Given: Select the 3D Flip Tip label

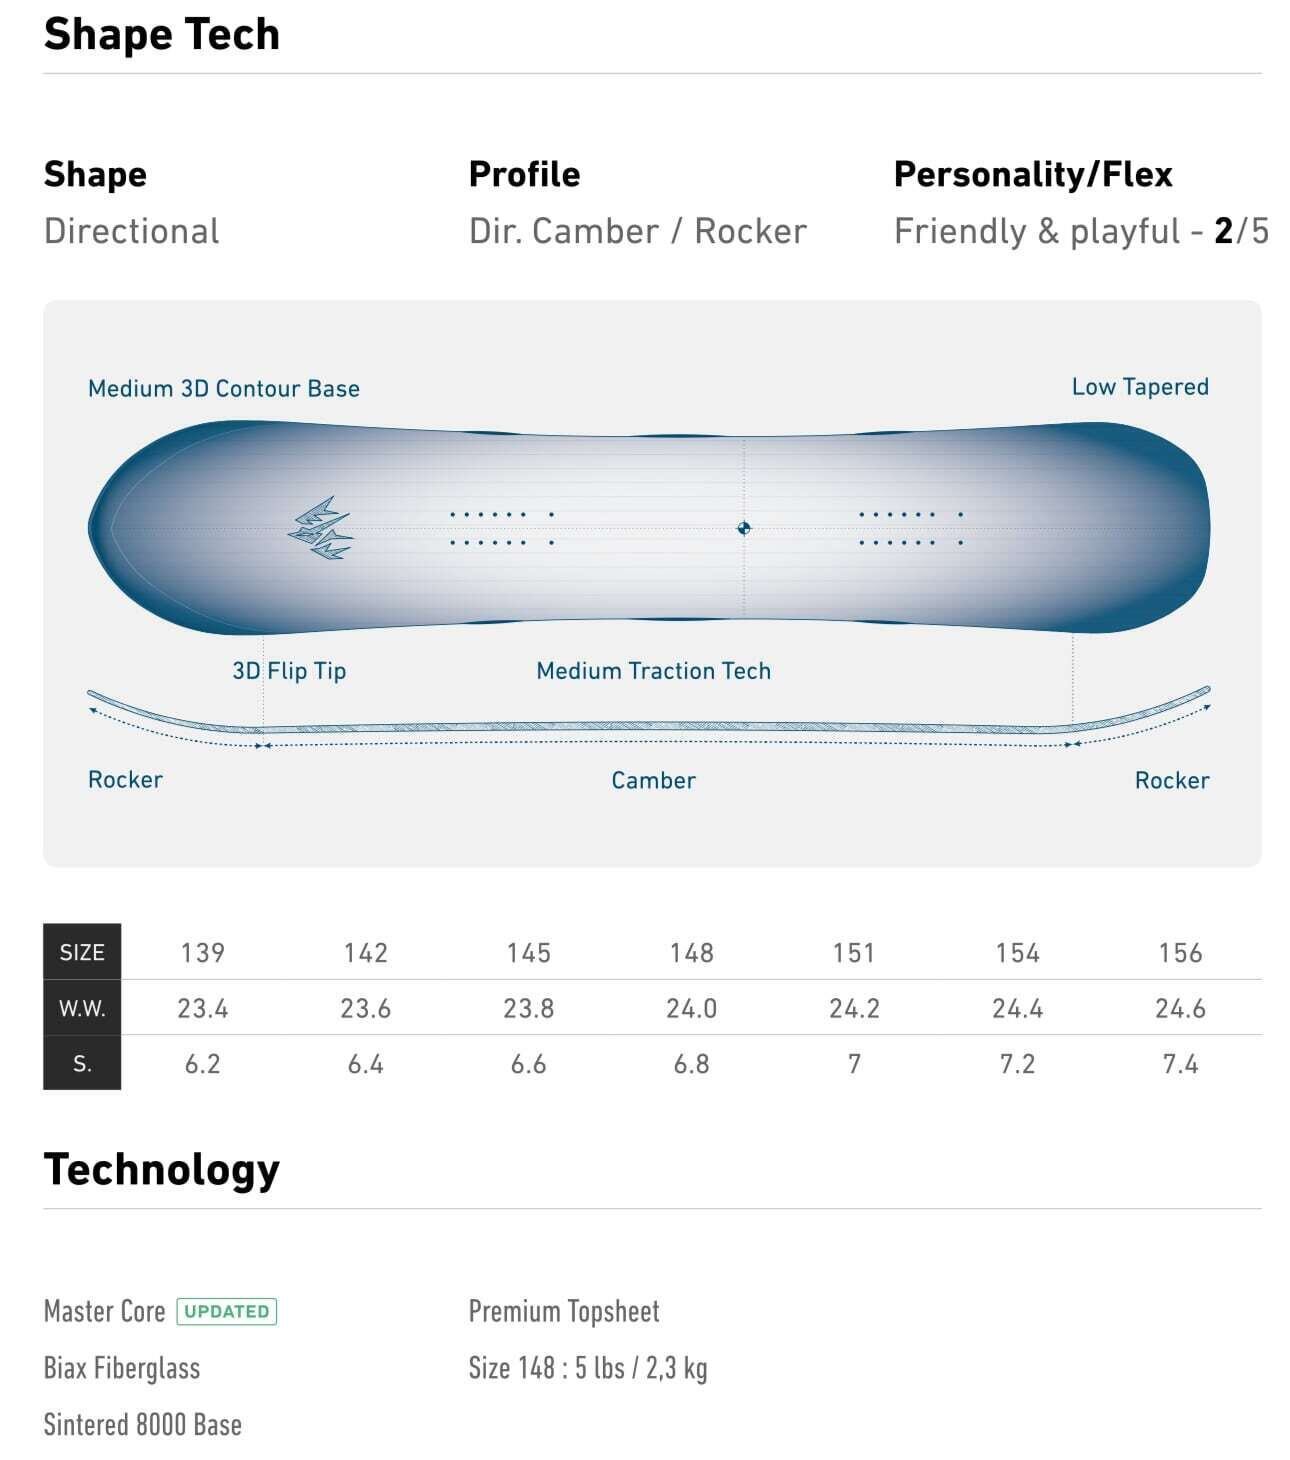Looking at the screenshot, I should [x=289, y=671].
